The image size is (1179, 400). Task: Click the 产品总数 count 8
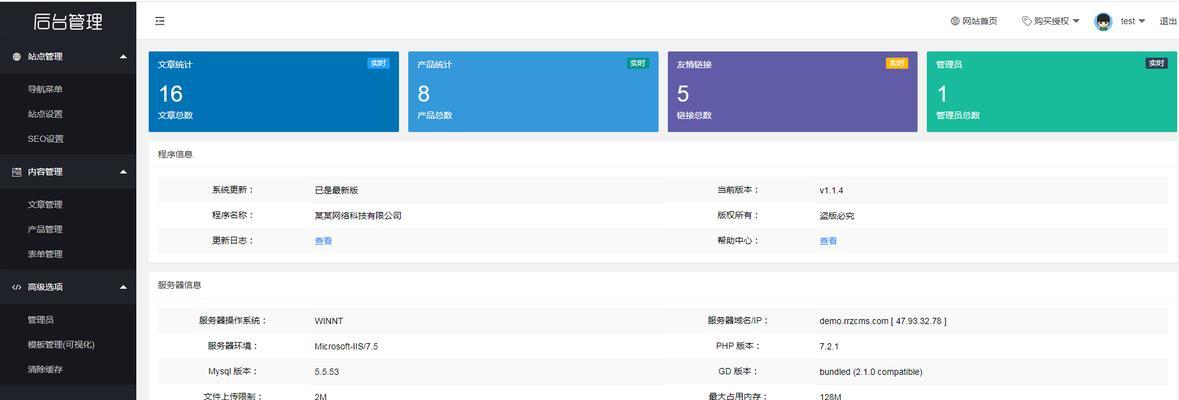pos(424,94)
